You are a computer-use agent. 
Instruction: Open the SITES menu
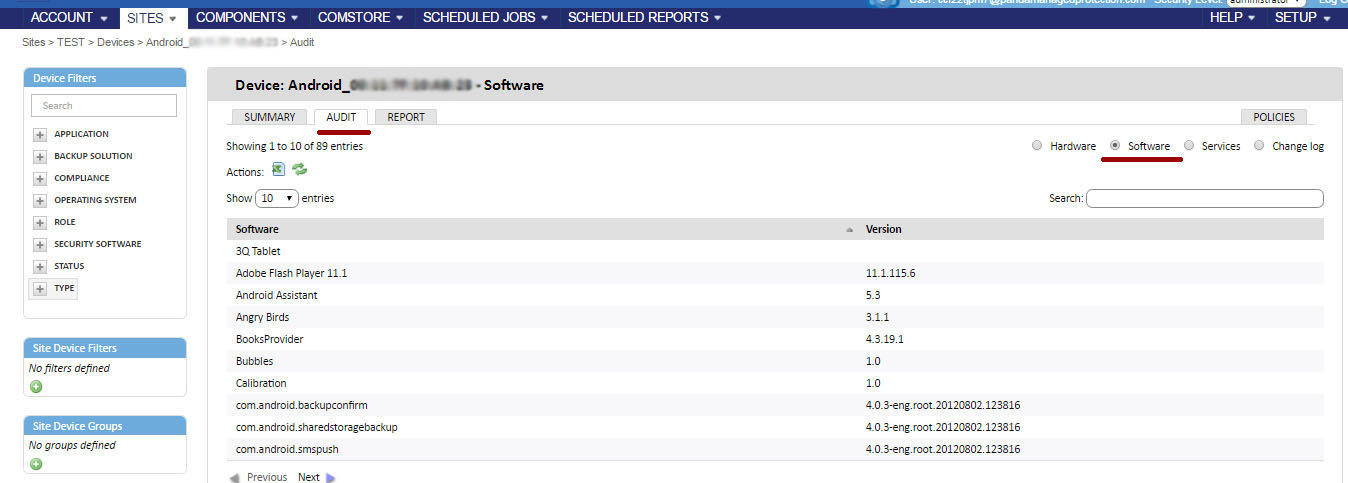pyautogui.click(x=152, y=17)
